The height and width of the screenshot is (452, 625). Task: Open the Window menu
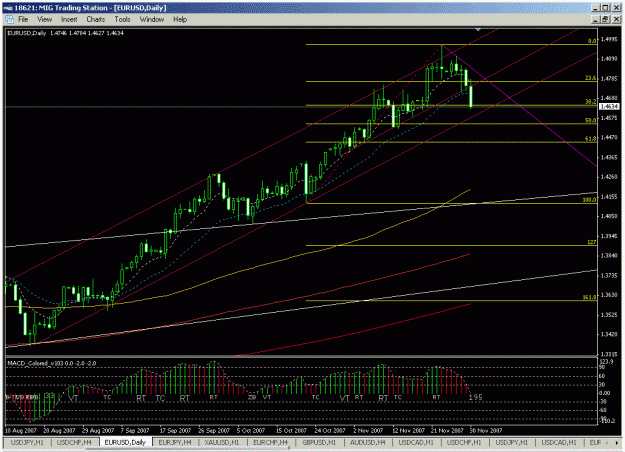point(152,19)
